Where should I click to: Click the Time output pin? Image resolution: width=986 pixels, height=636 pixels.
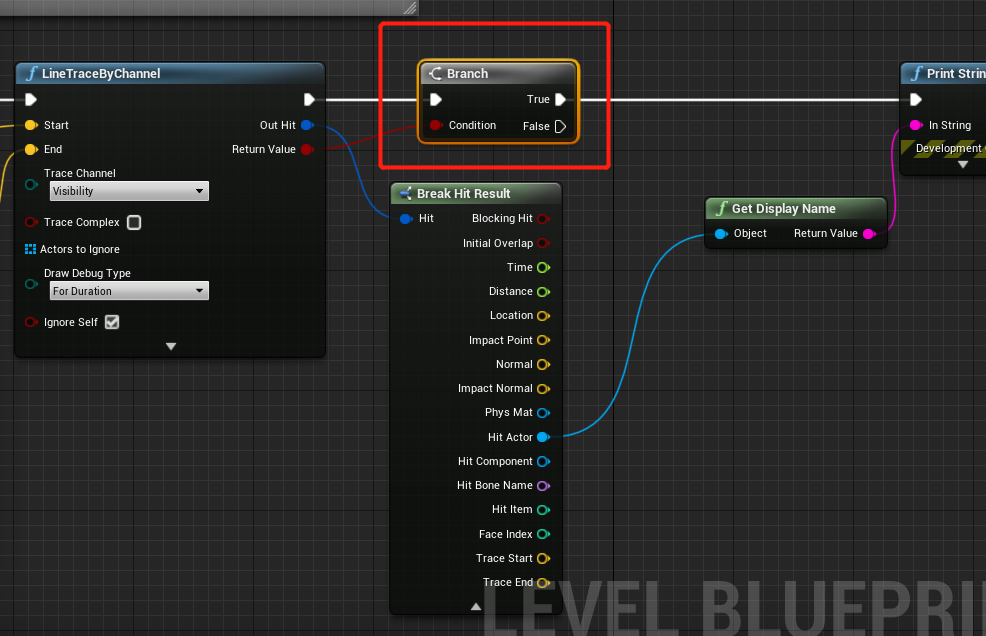[x=543, y=267]
